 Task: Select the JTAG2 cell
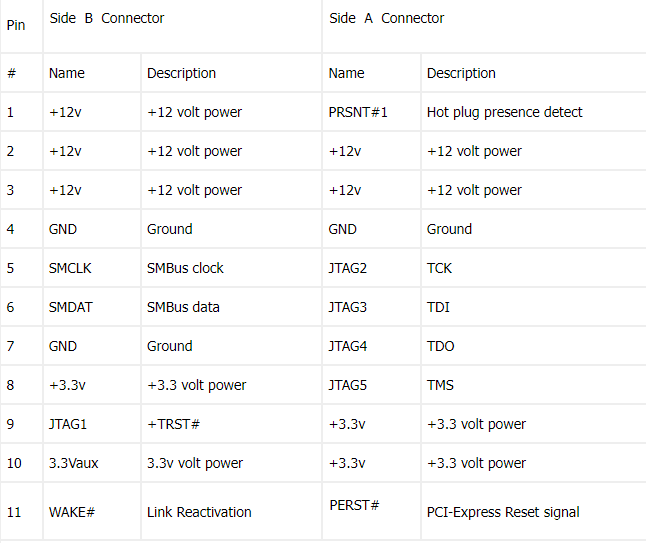pos(348,268)
